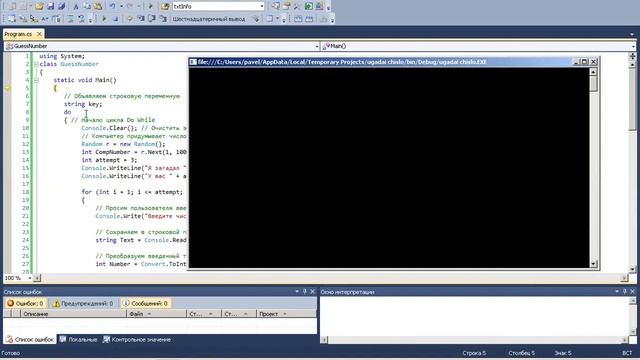Click the Step Into icon
The width and height of the screenshot is (640, 360).
coord(140,19)
